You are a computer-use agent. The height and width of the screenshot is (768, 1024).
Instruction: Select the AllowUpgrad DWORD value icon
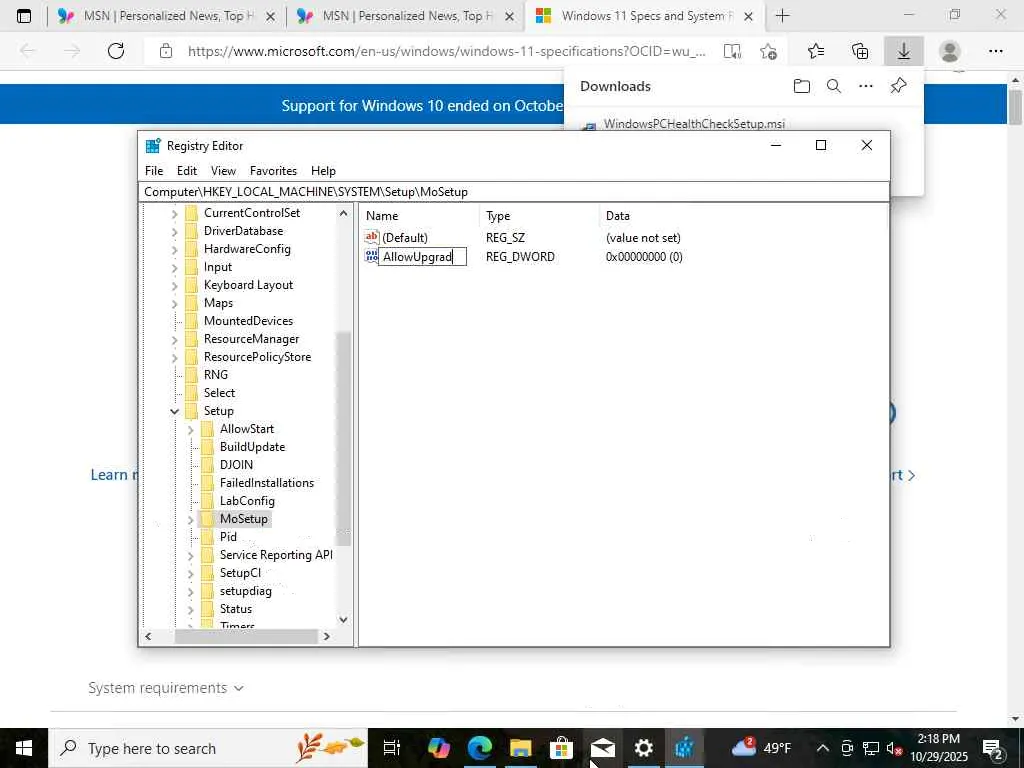click(x=372, y=256)
